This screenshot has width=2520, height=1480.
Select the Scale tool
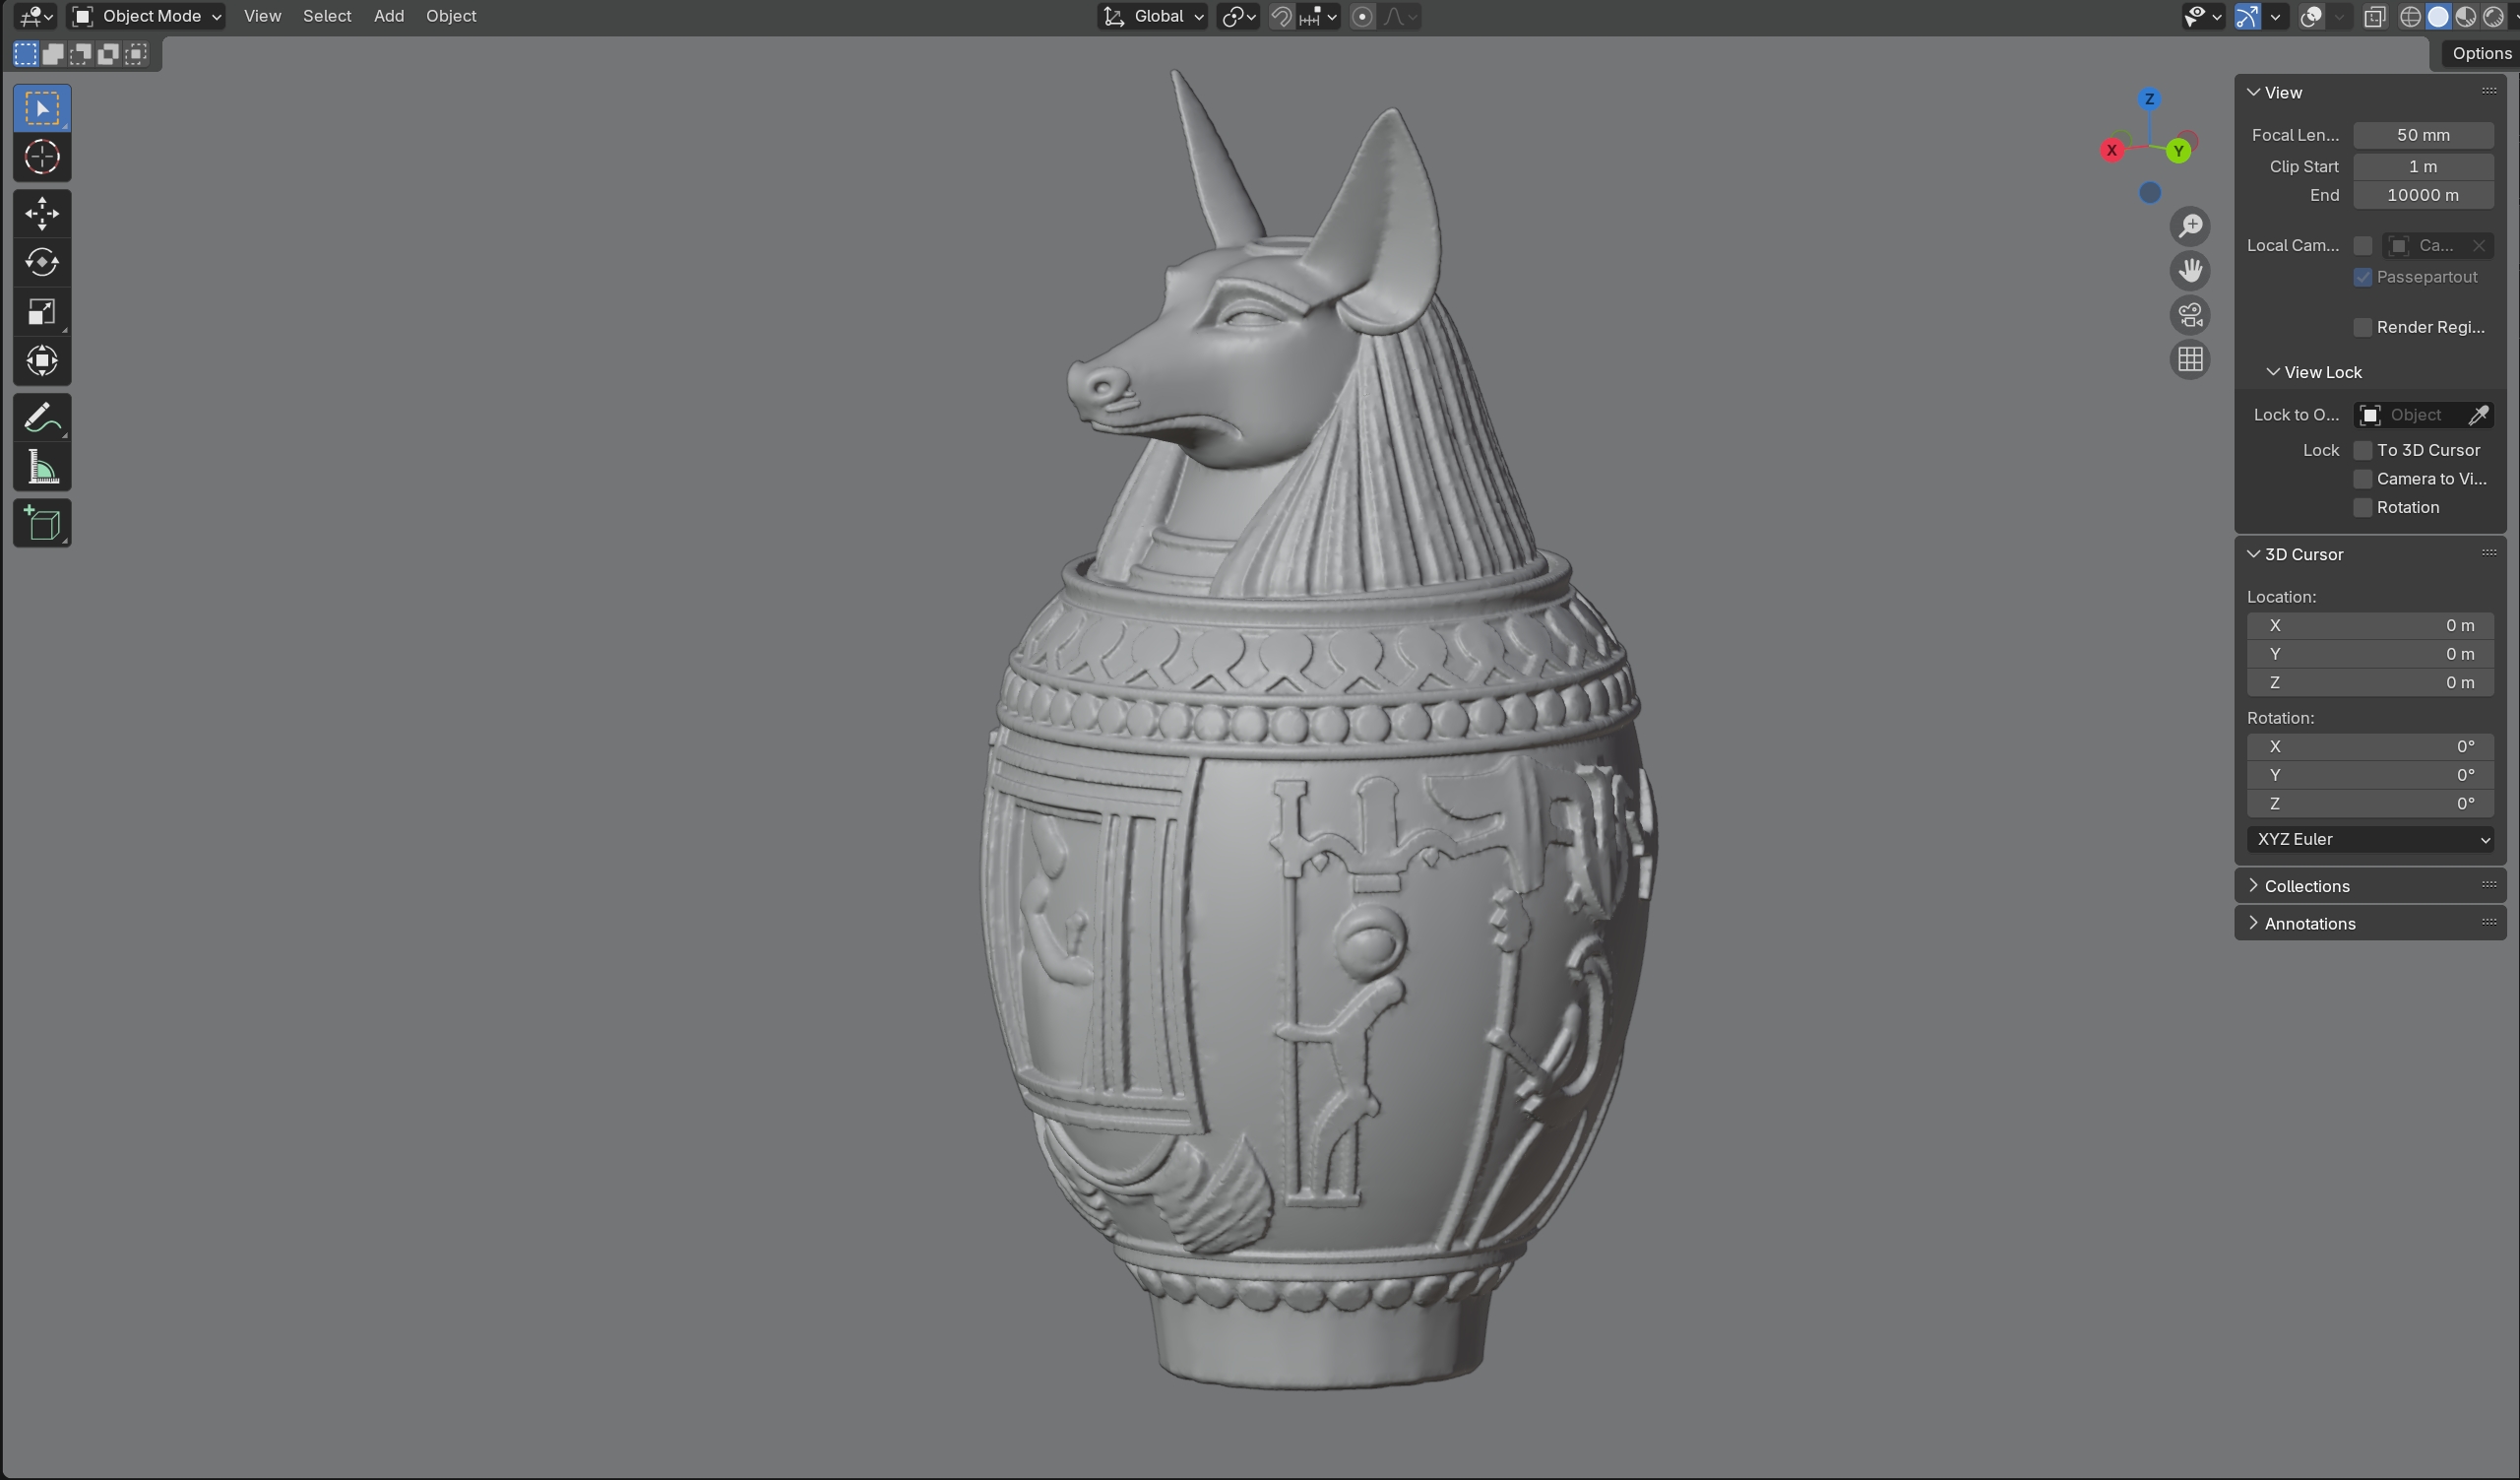42,312
